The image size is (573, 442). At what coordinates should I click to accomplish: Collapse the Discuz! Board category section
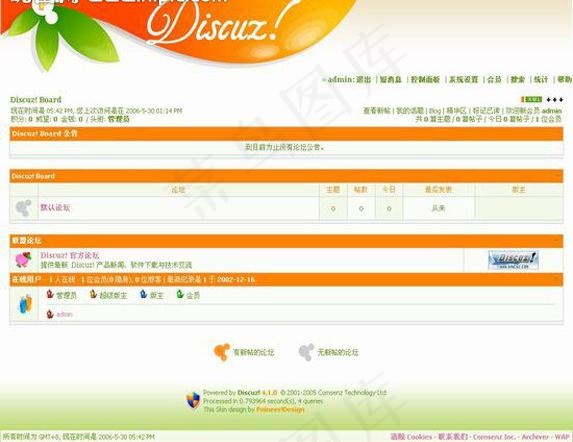(x=558, y=176)
